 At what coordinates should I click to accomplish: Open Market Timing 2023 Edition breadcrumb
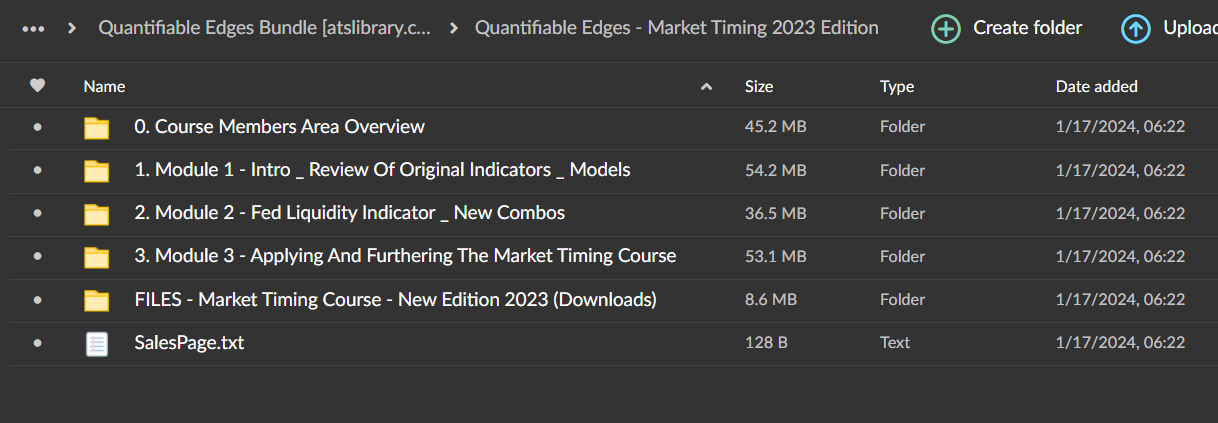coord(676,28)
